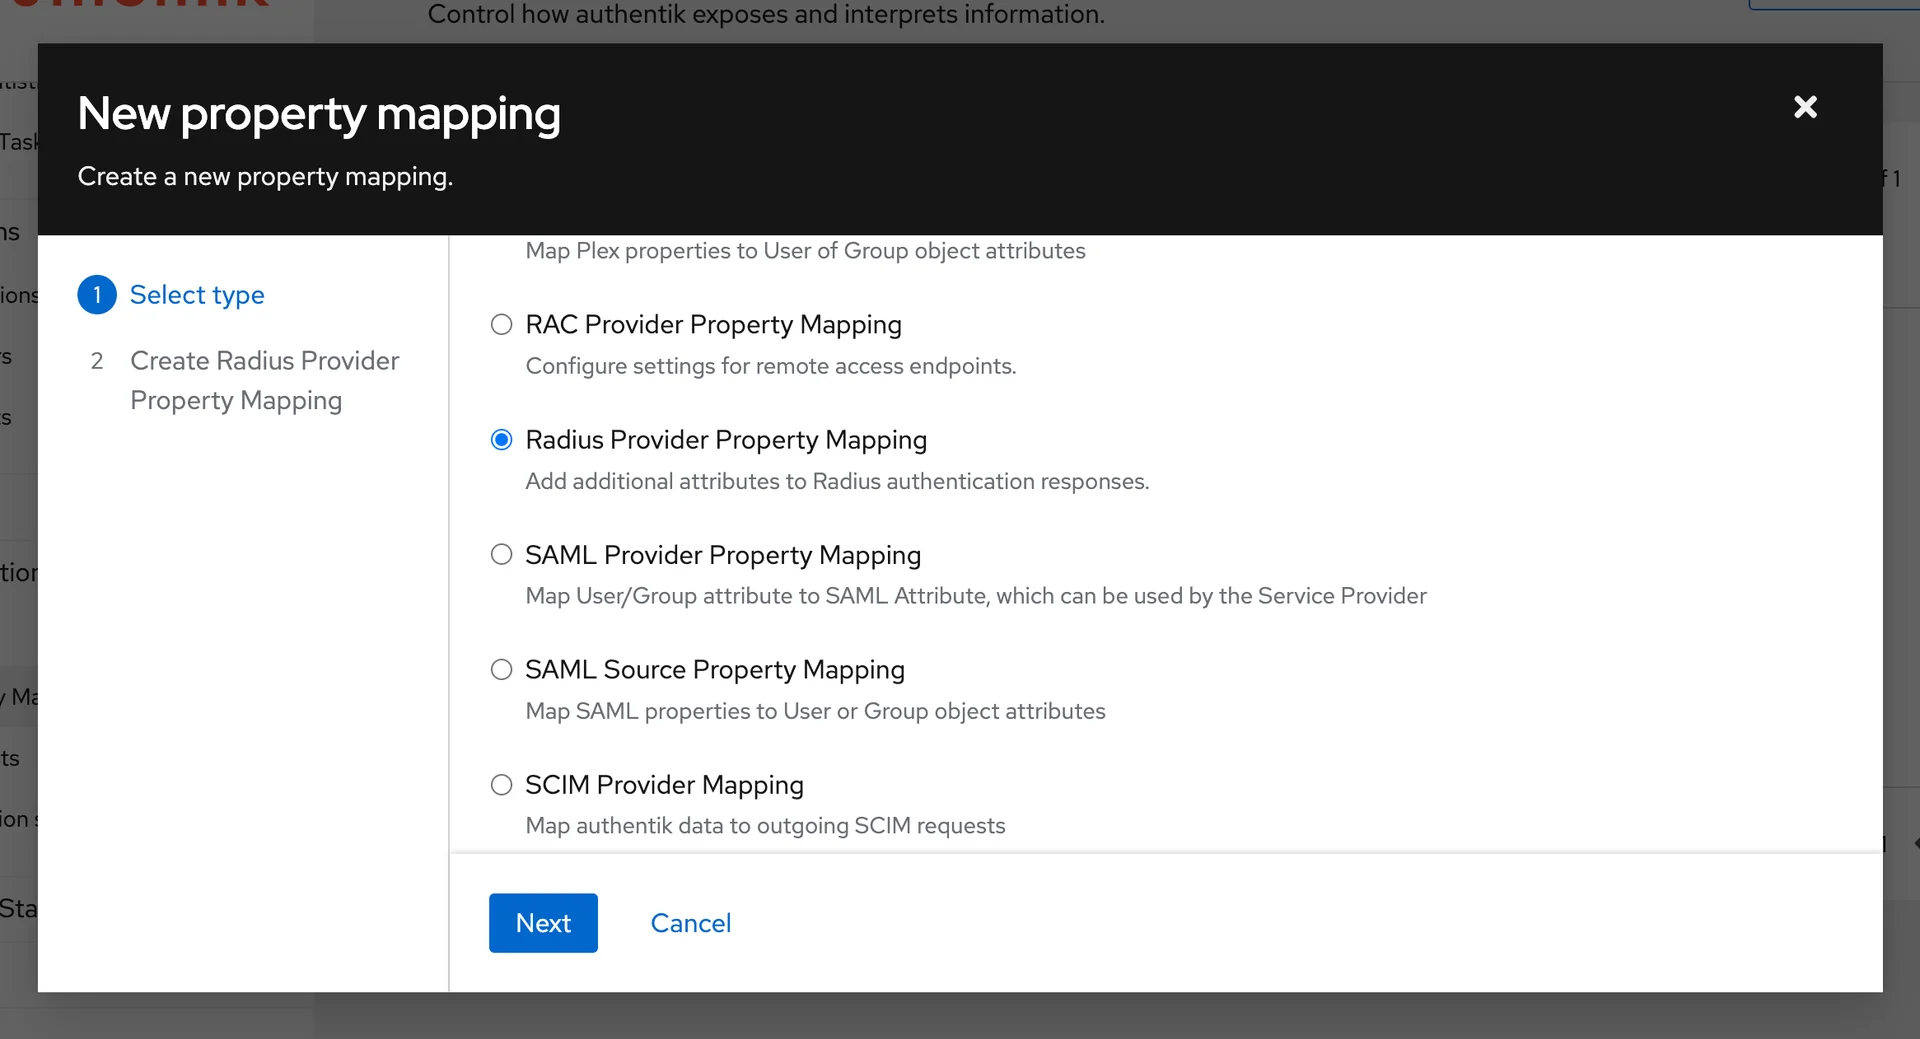Click the Map Plex properties description text
The width and height of the screenshot is (1920, 1039).
pos(805,251)
